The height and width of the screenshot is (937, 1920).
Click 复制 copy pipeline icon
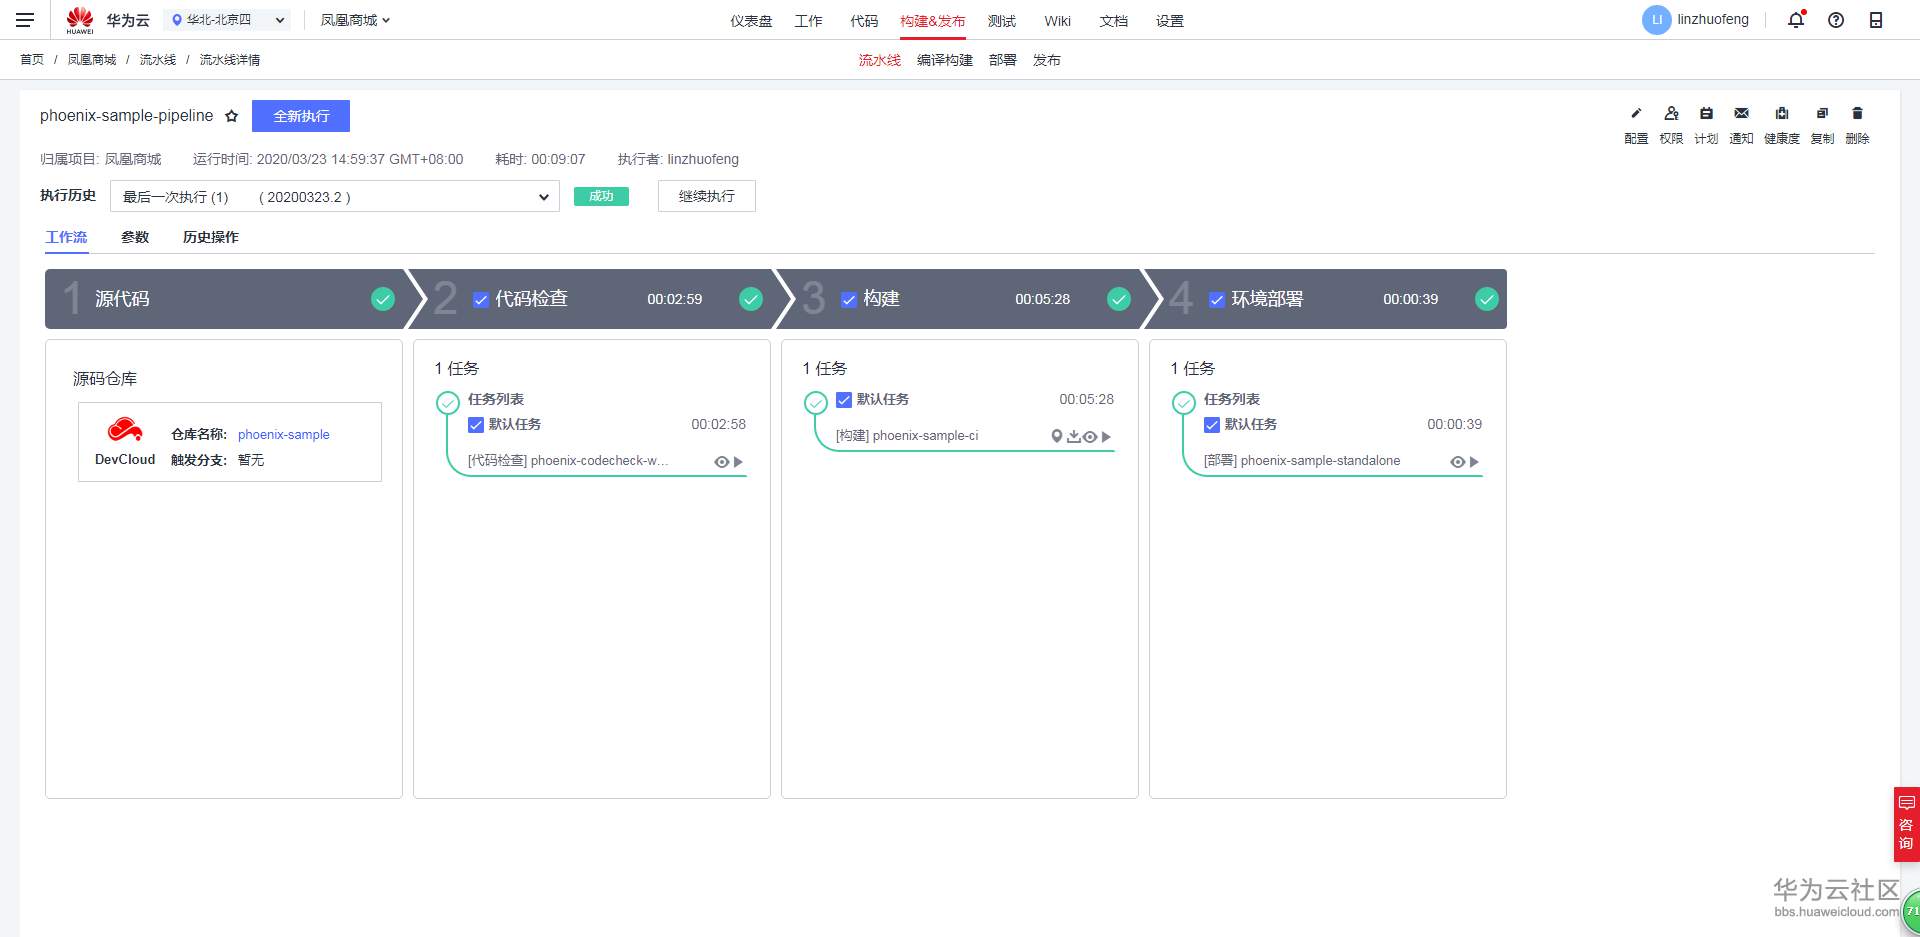pos(1822,113)
